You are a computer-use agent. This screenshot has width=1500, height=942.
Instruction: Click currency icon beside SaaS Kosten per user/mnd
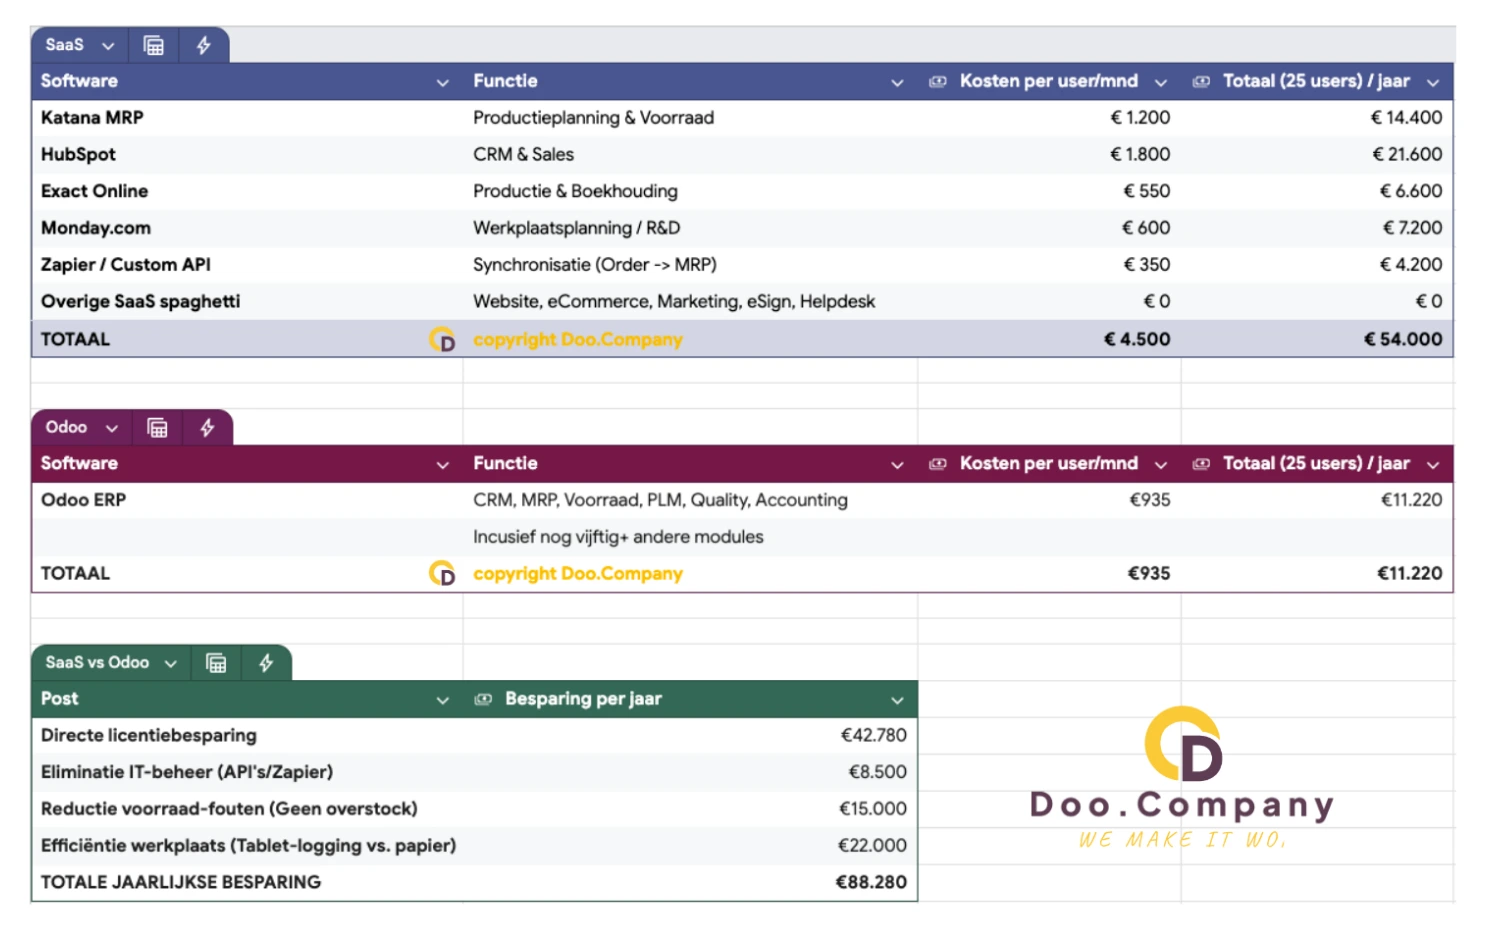pyautogui.click(x=937, y=82)
